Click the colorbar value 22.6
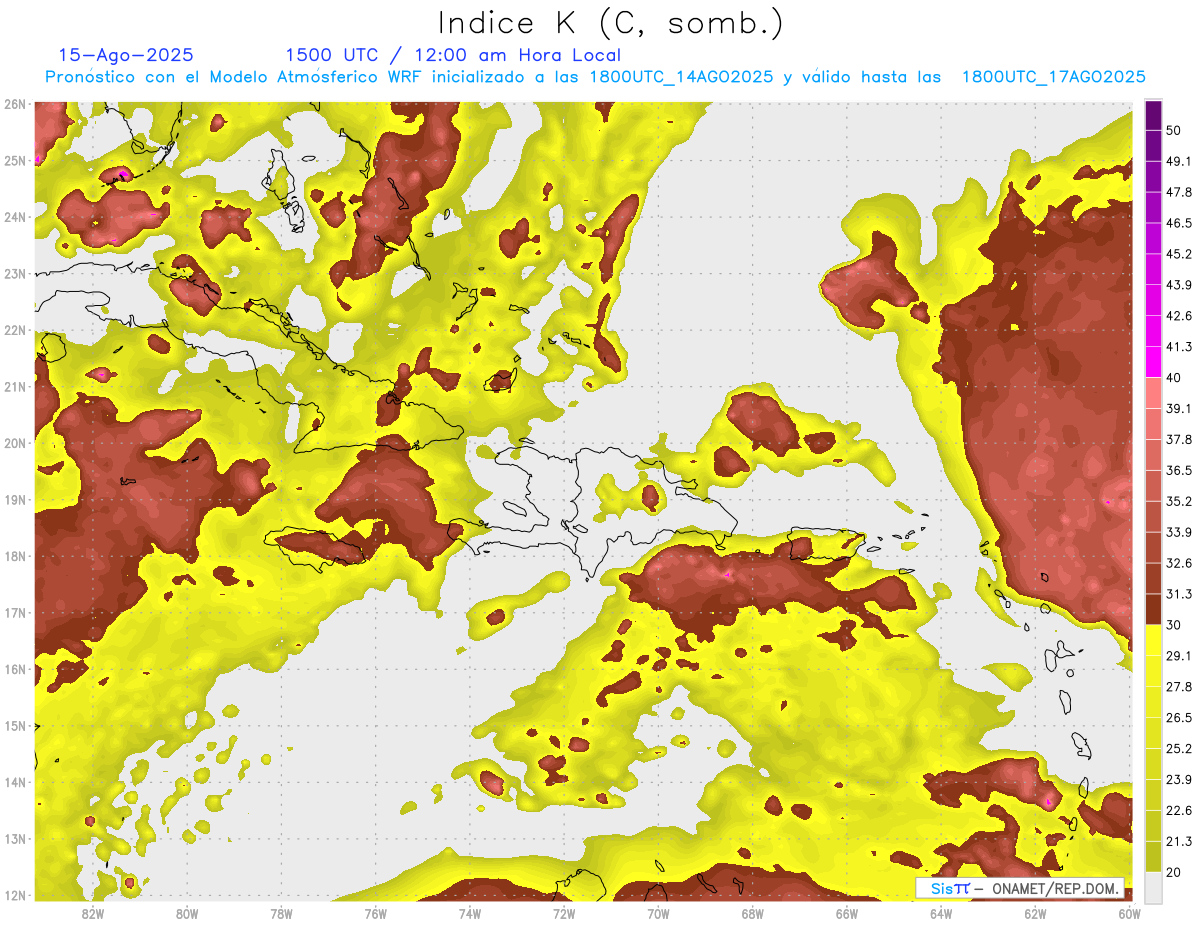Screen dimensions: 1200x927 (x=1178, y=811)
